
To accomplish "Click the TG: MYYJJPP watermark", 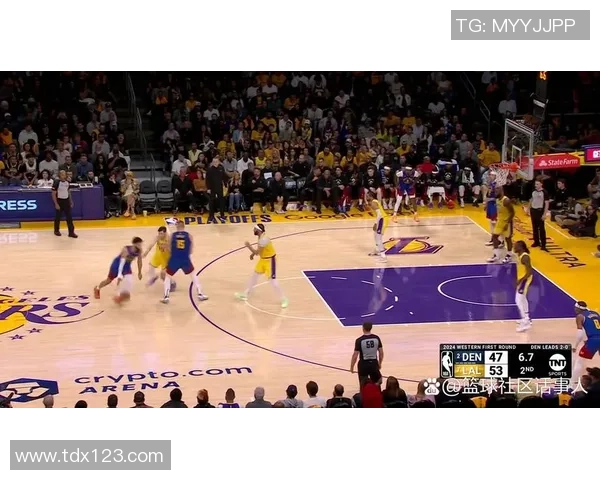I will (x=520, y=25).
